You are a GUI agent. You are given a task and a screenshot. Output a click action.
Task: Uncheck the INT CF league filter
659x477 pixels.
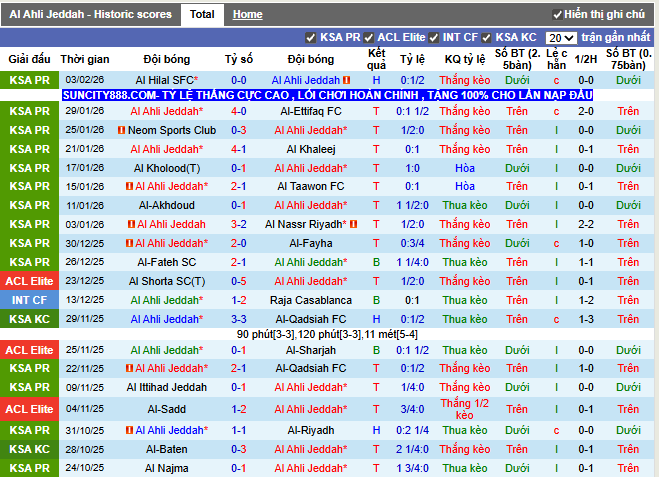point(434,38)
